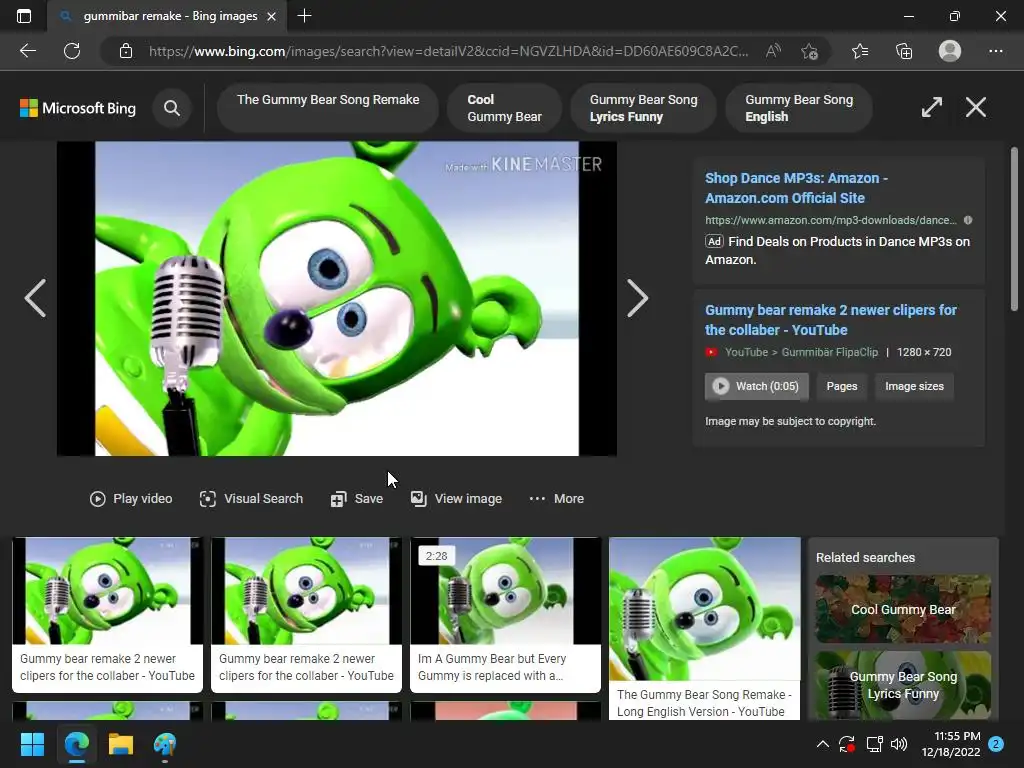Start Visual Search on this image
1024x768 pixels.
(251, 498)
